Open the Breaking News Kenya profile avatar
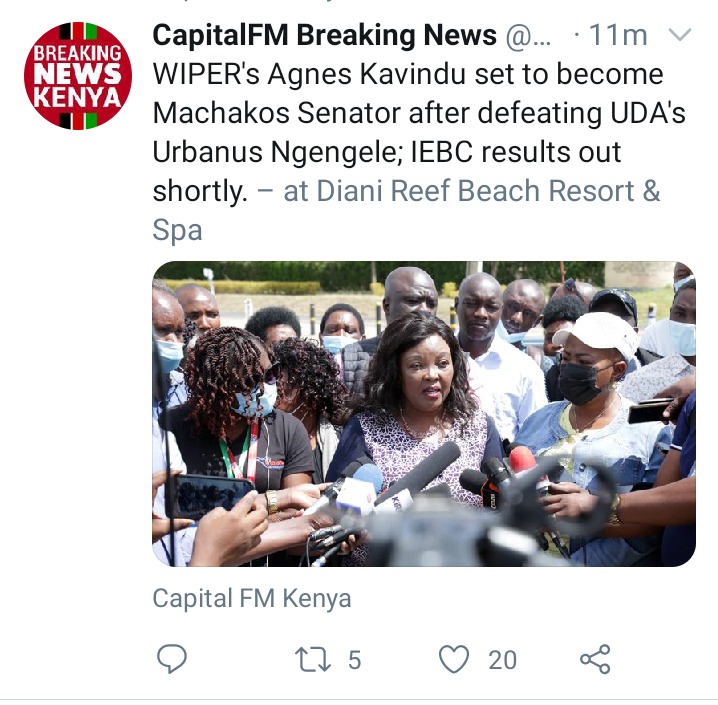This screenshot has height=705, width=718. click(x=78, y=76)
